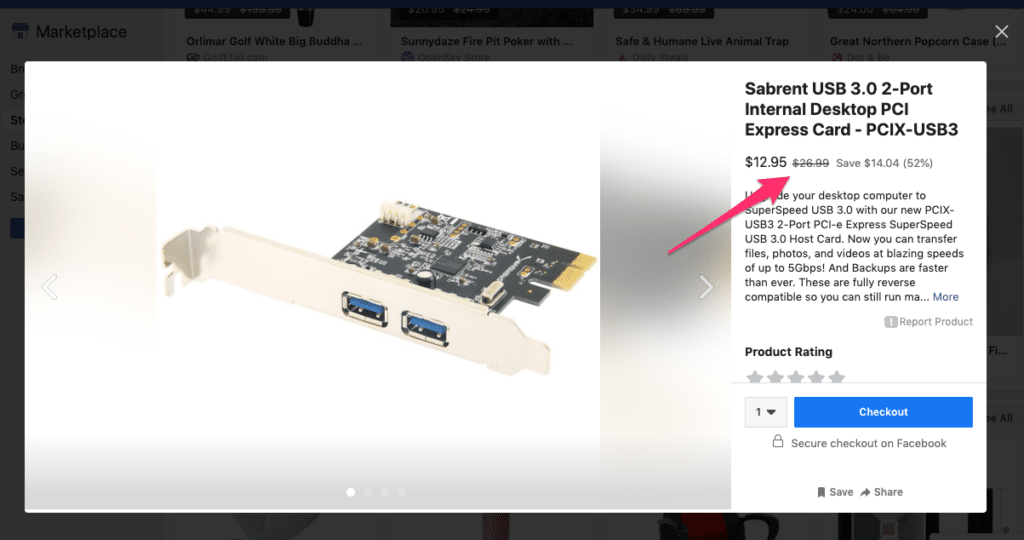This screenshot has height=540, width=1024.
Task: Select the first carousel dot indicator
Action: pos(350,492)
